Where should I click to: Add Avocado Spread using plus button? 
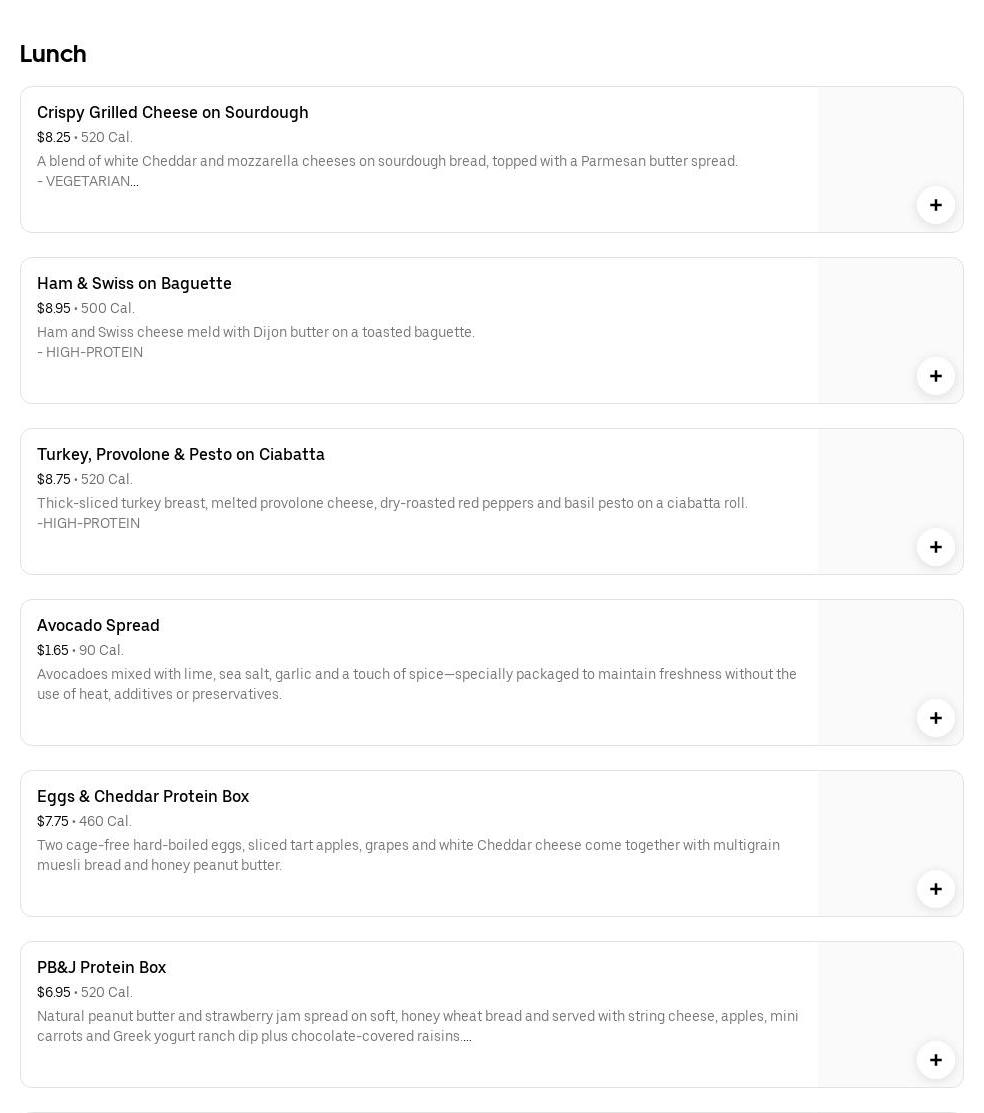click(x=935, y=718)
